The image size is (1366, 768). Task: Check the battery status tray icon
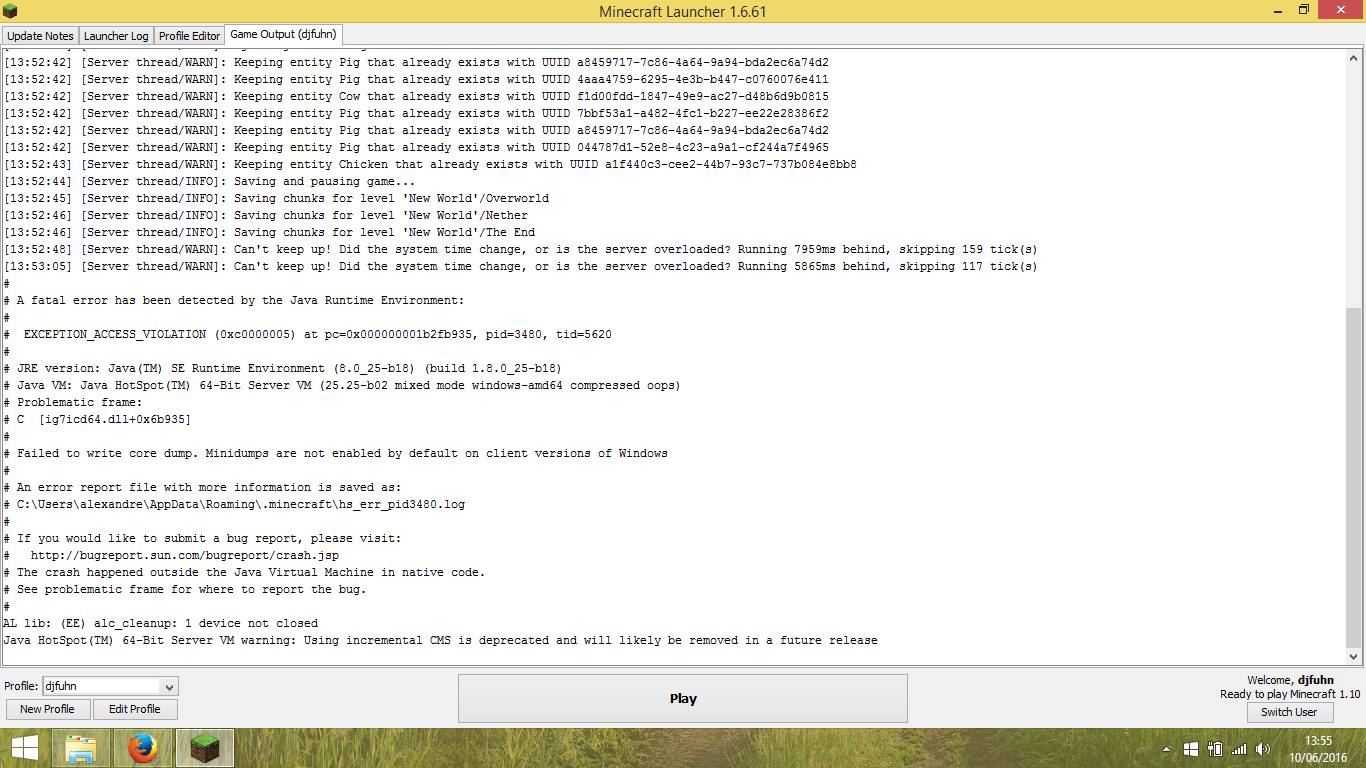click(1215, 749)
